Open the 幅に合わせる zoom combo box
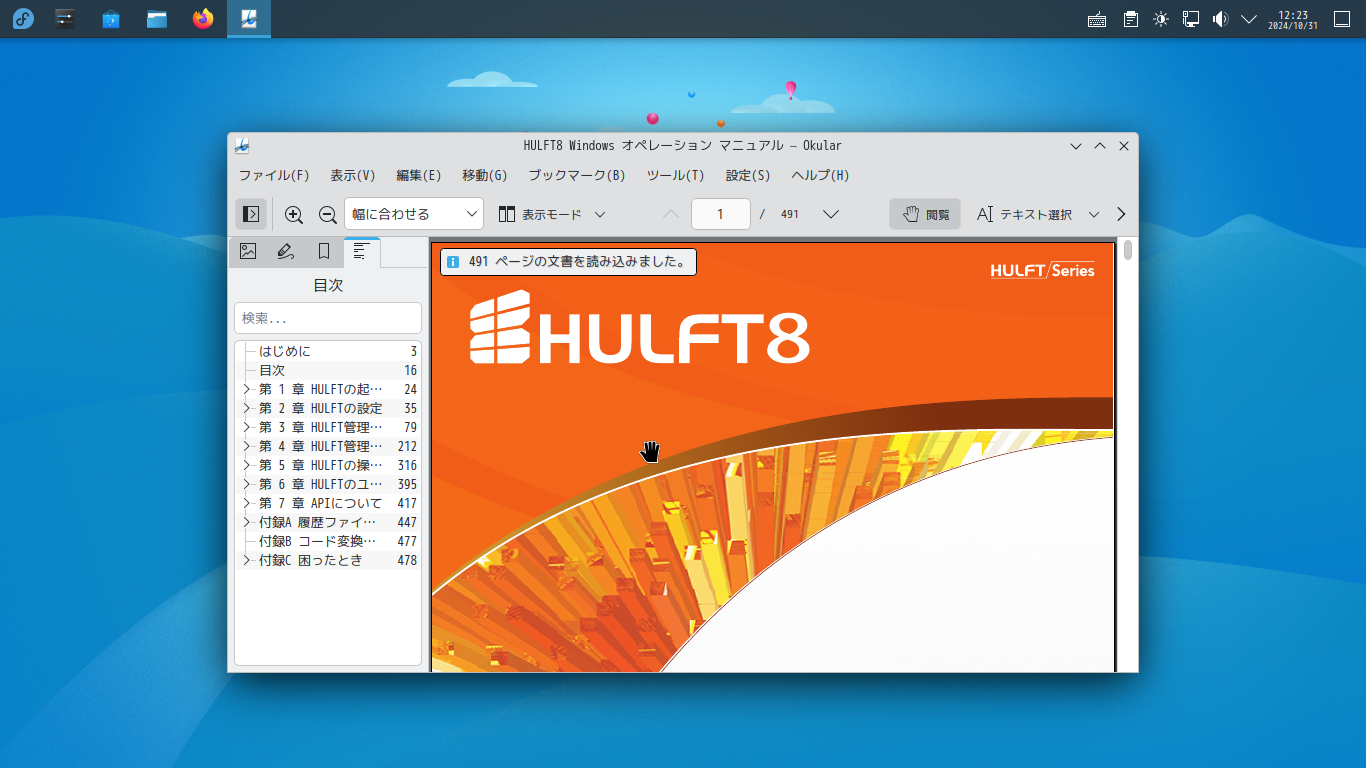Viewport: 1366px width, 768px height. coord(414,214)
